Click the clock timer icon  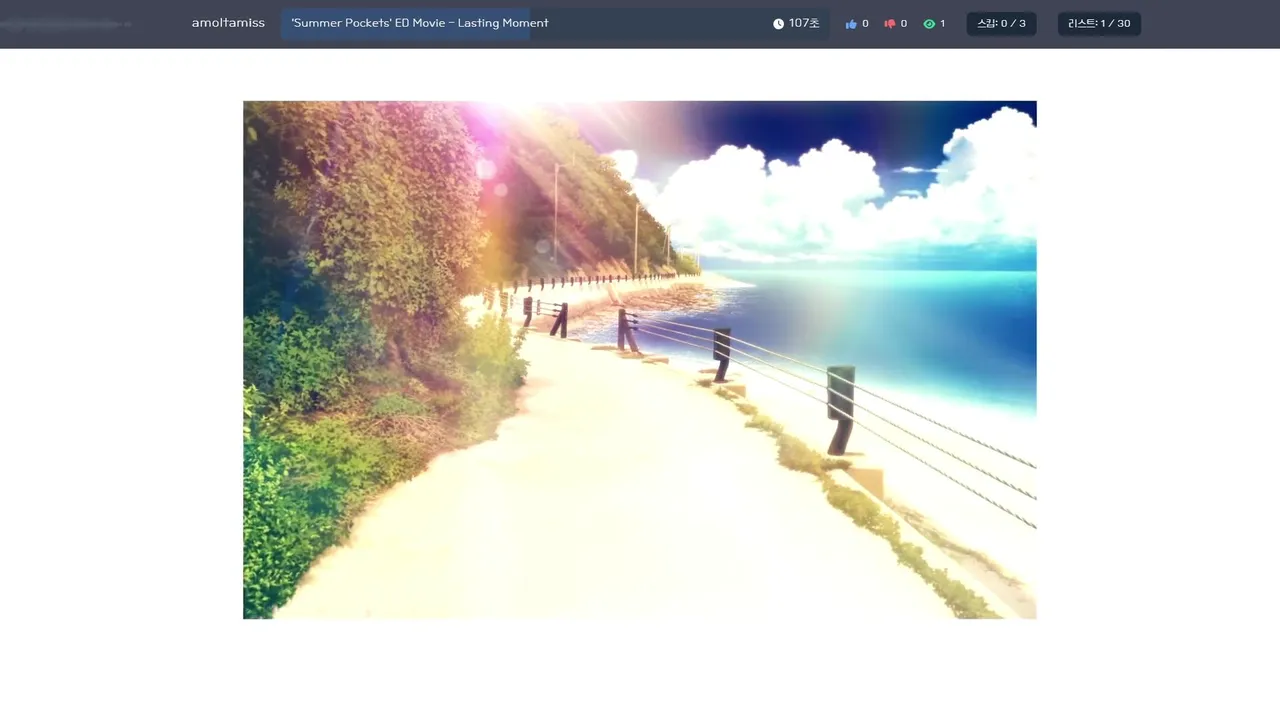click(x=778, y=24)
